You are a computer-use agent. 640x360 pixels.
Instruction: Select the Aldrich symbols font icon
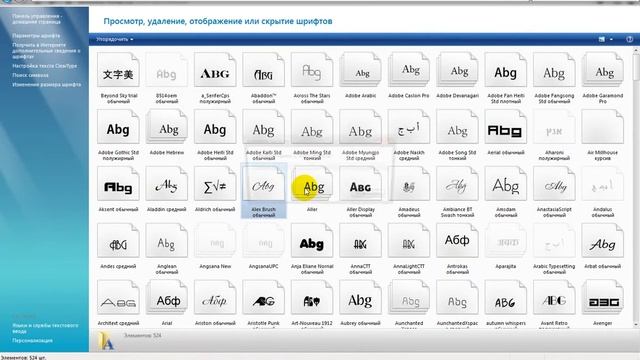215,184
